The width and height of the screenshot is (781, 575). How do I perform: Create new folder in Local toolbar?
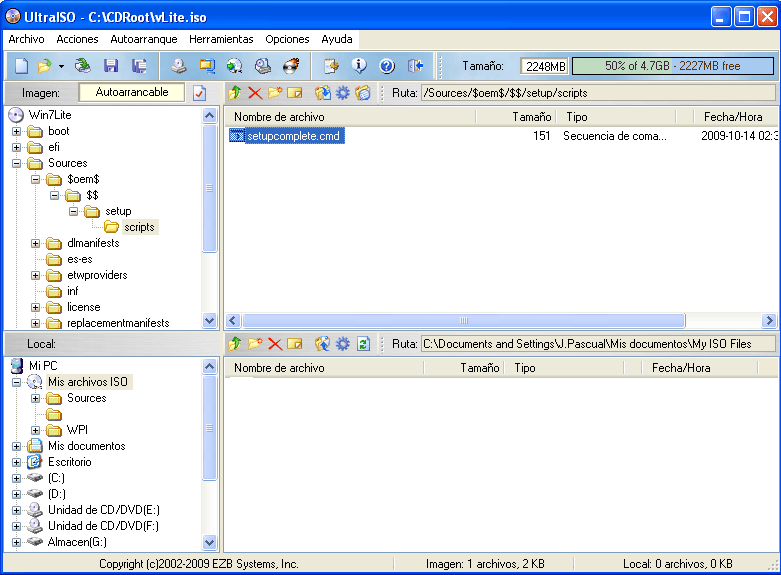pos(255,343)
